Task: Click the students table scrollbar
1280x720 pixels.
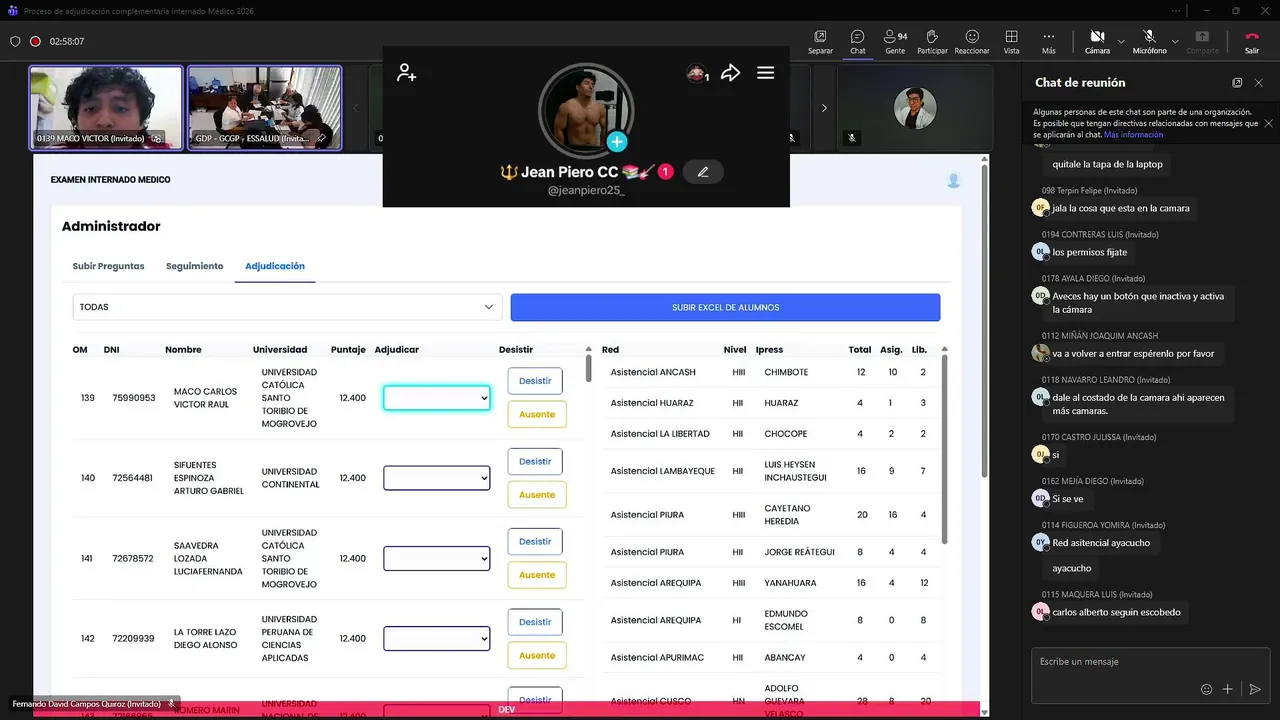Action: [588, 368]
